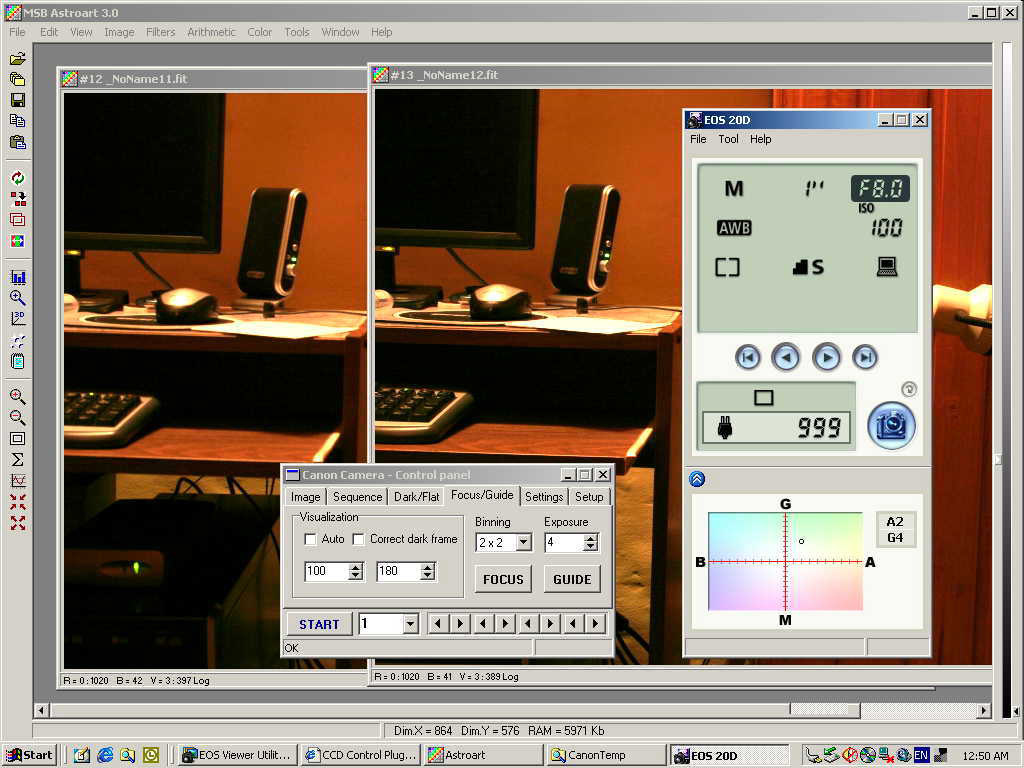This screenshot has height=768, width=1024.
Task: Click the Paste clipboard icon
Action: click(x=18, y=142)
